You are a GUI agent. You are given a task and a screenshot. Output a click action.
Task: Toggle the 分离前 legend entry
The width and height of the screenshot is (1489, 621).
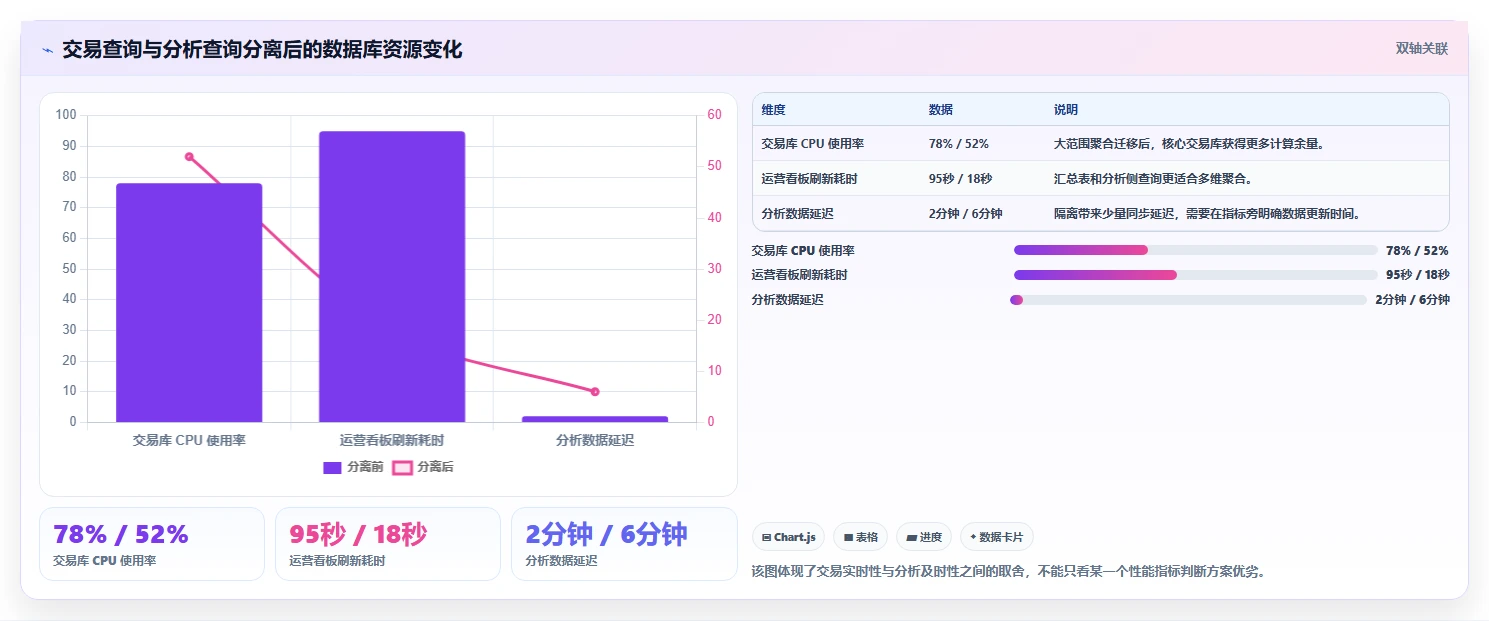353,467
